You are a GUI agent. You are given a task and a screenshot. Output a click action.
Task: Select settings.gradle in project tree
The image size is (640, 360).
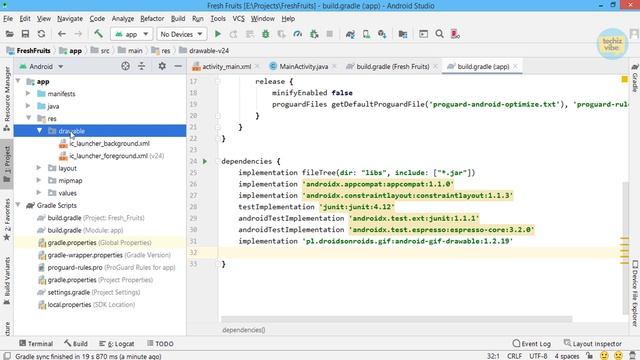[x=69, y=292]
